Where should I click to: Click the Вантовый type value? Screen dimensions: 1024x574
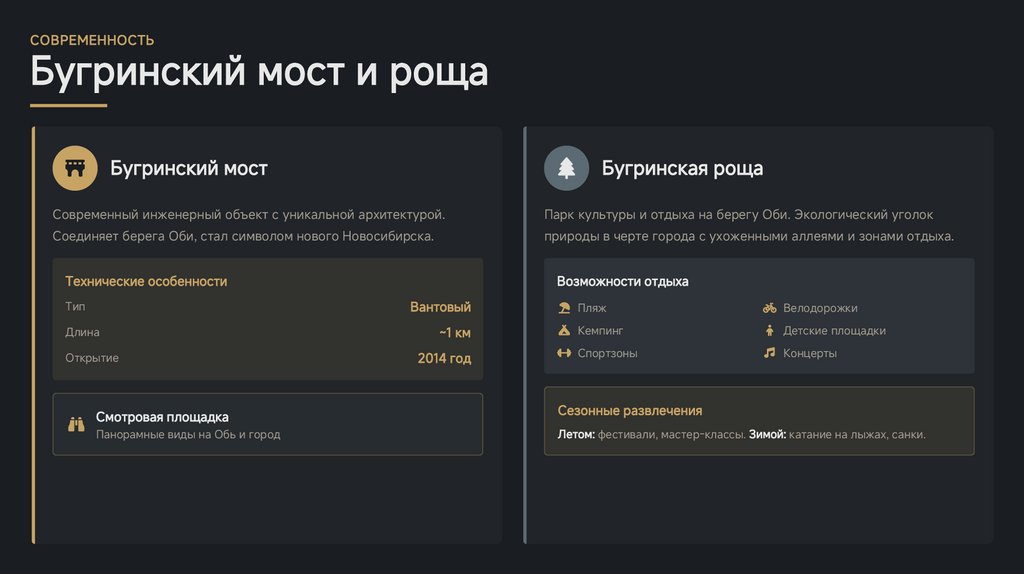pos(440,307)
